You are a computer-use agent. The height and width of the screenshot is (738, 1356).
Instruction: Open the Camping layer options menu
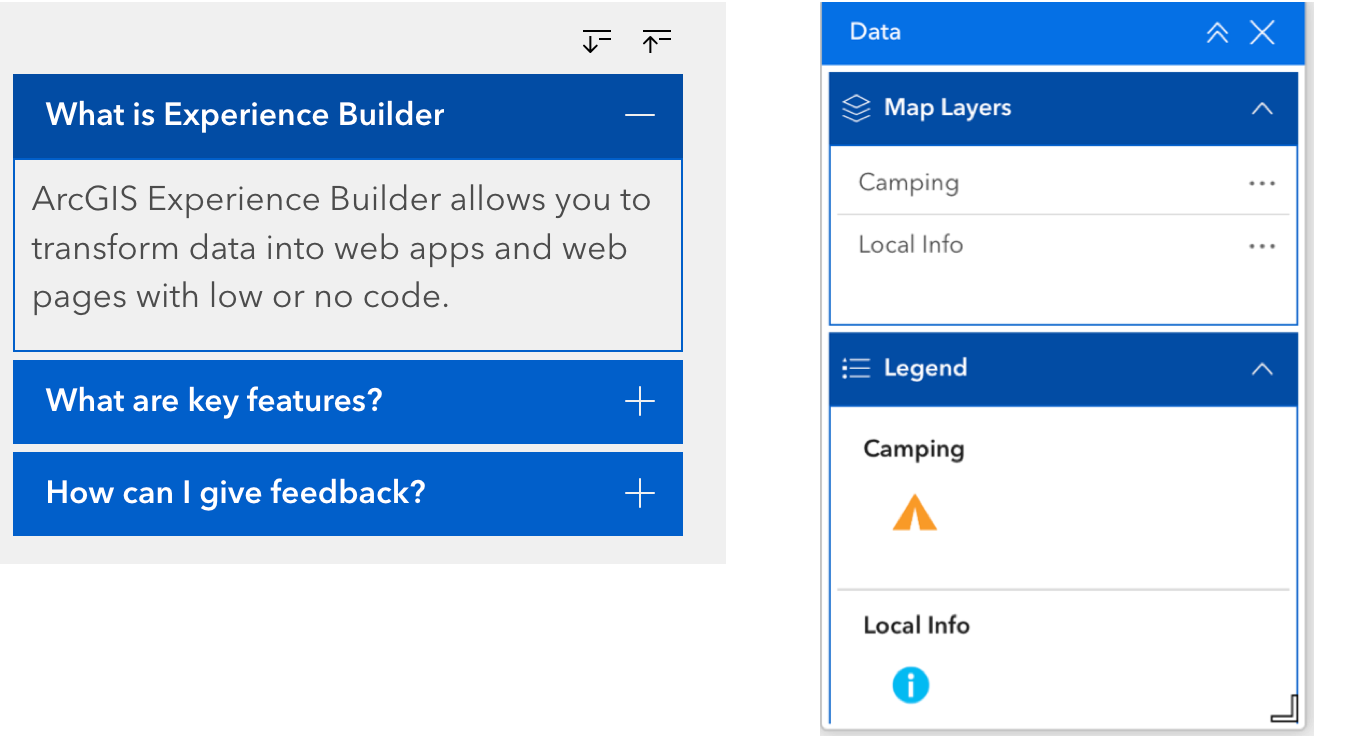[1262, 184]
